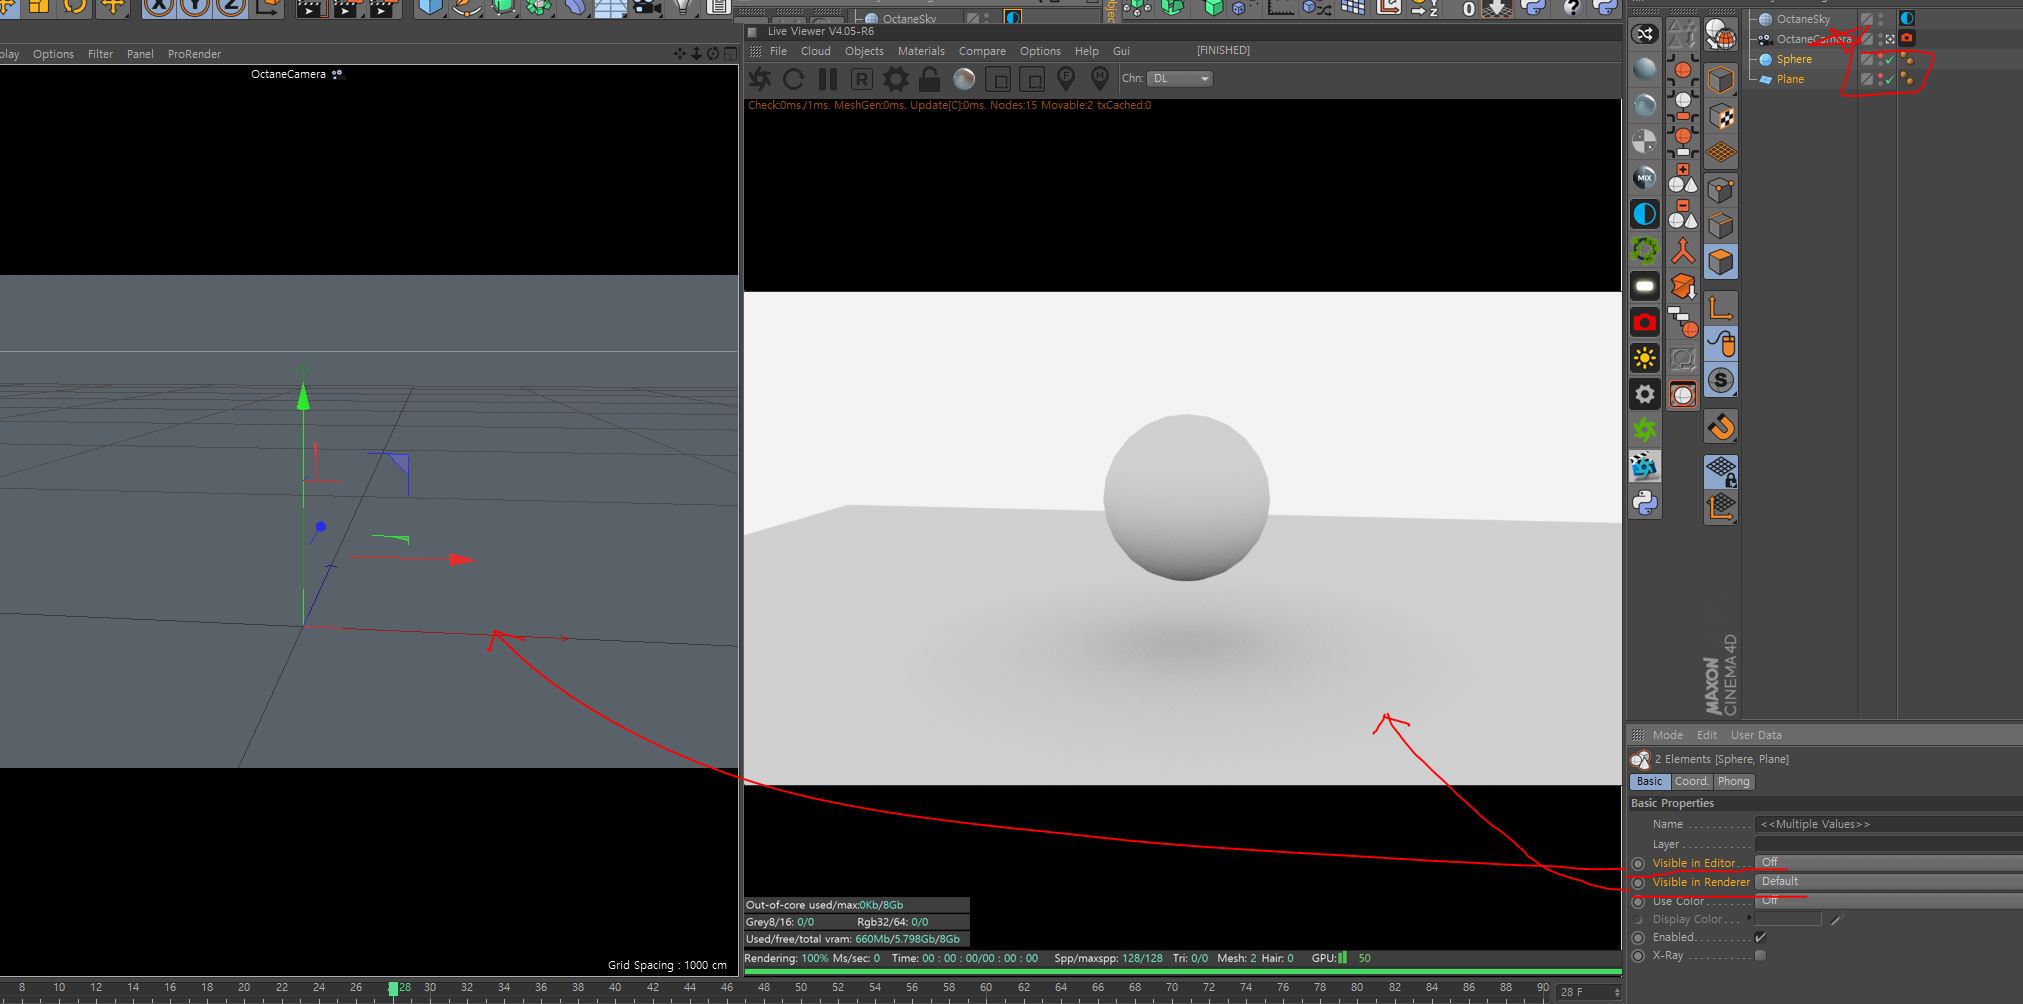The width and height of the screenshot is (2023, 1004).
Task: Toggle the Sphere visibility dots
Action: click(1880, 59)
